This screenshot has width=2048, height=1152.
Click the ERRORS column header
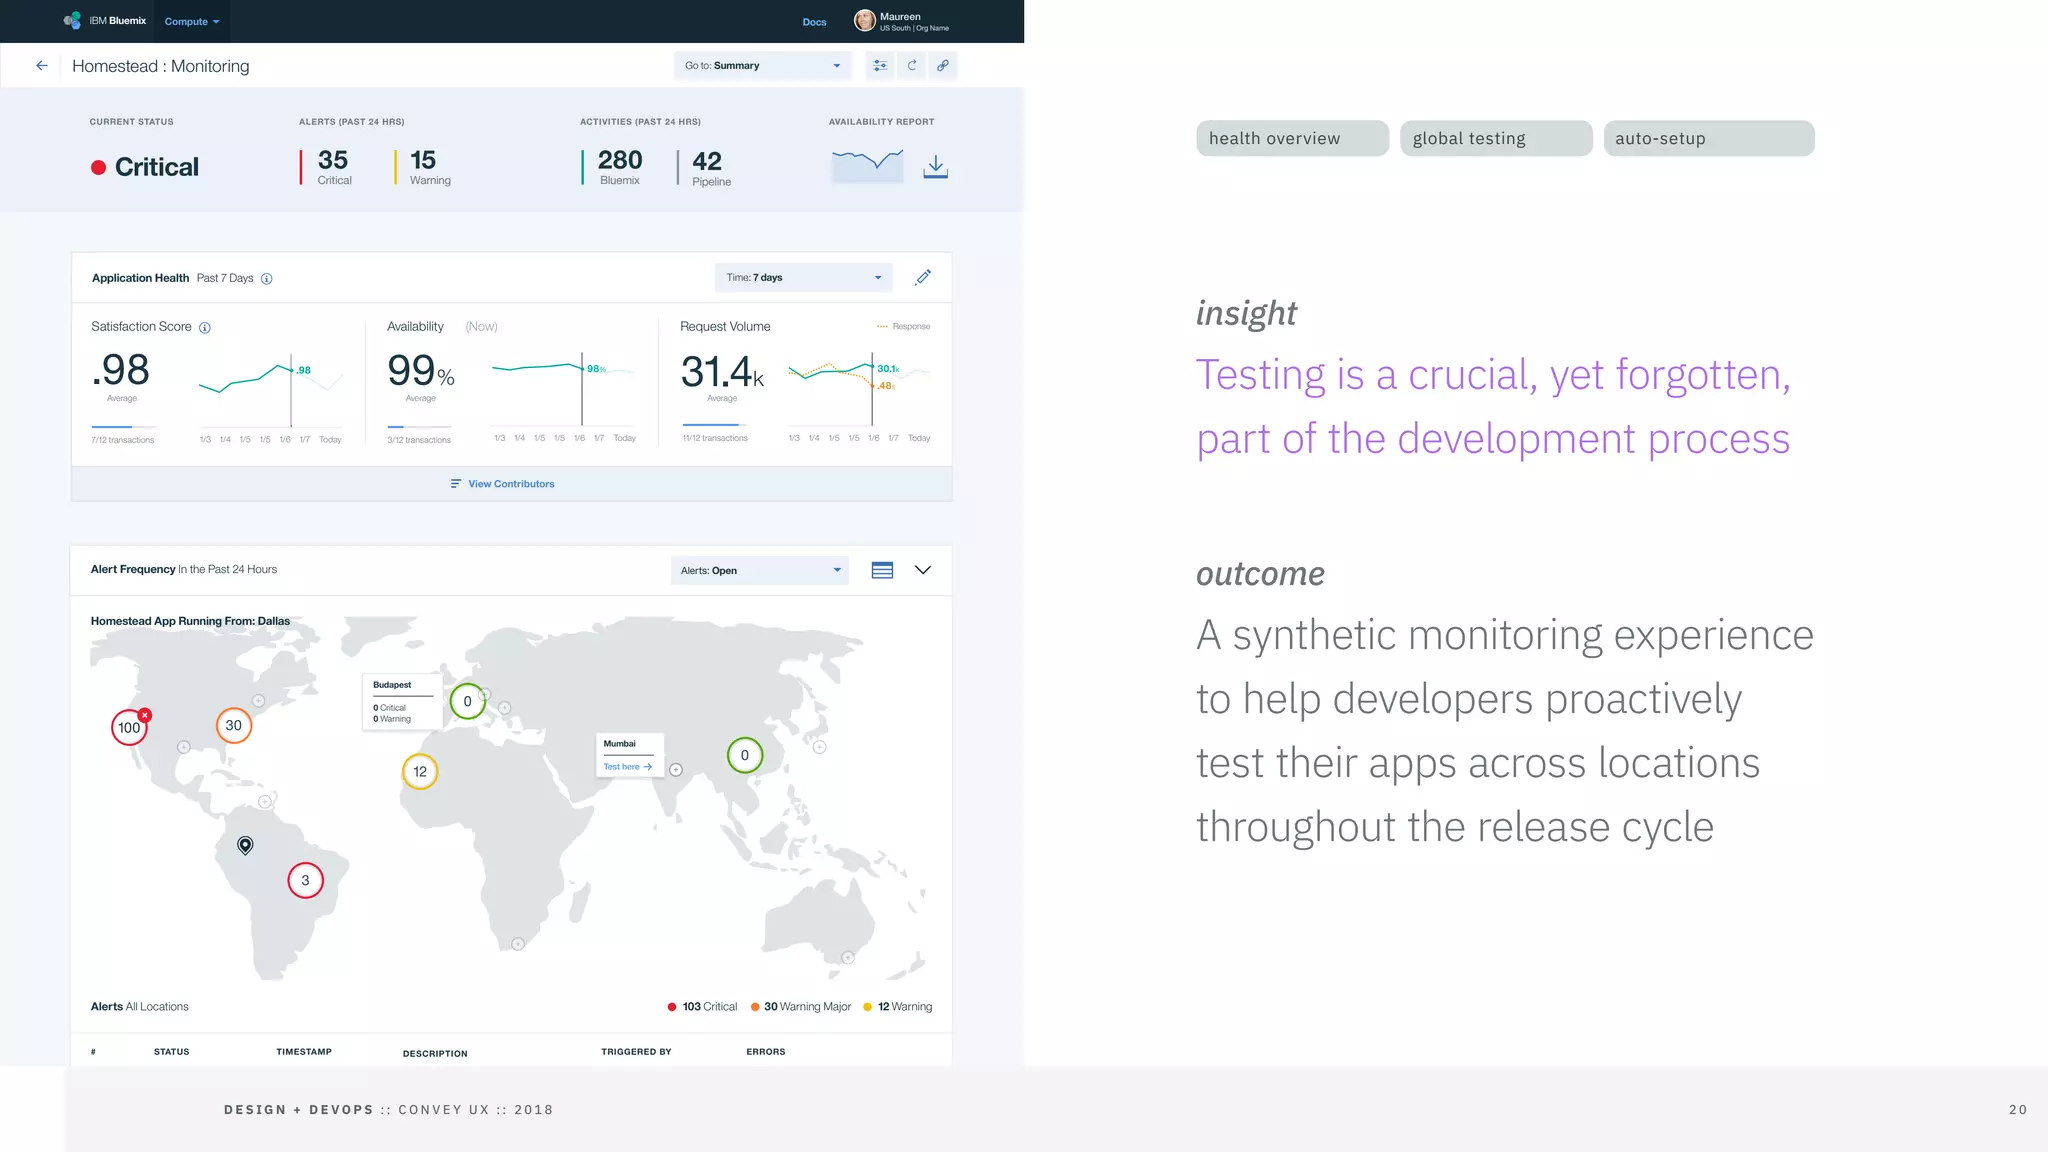click(766, 1052)
